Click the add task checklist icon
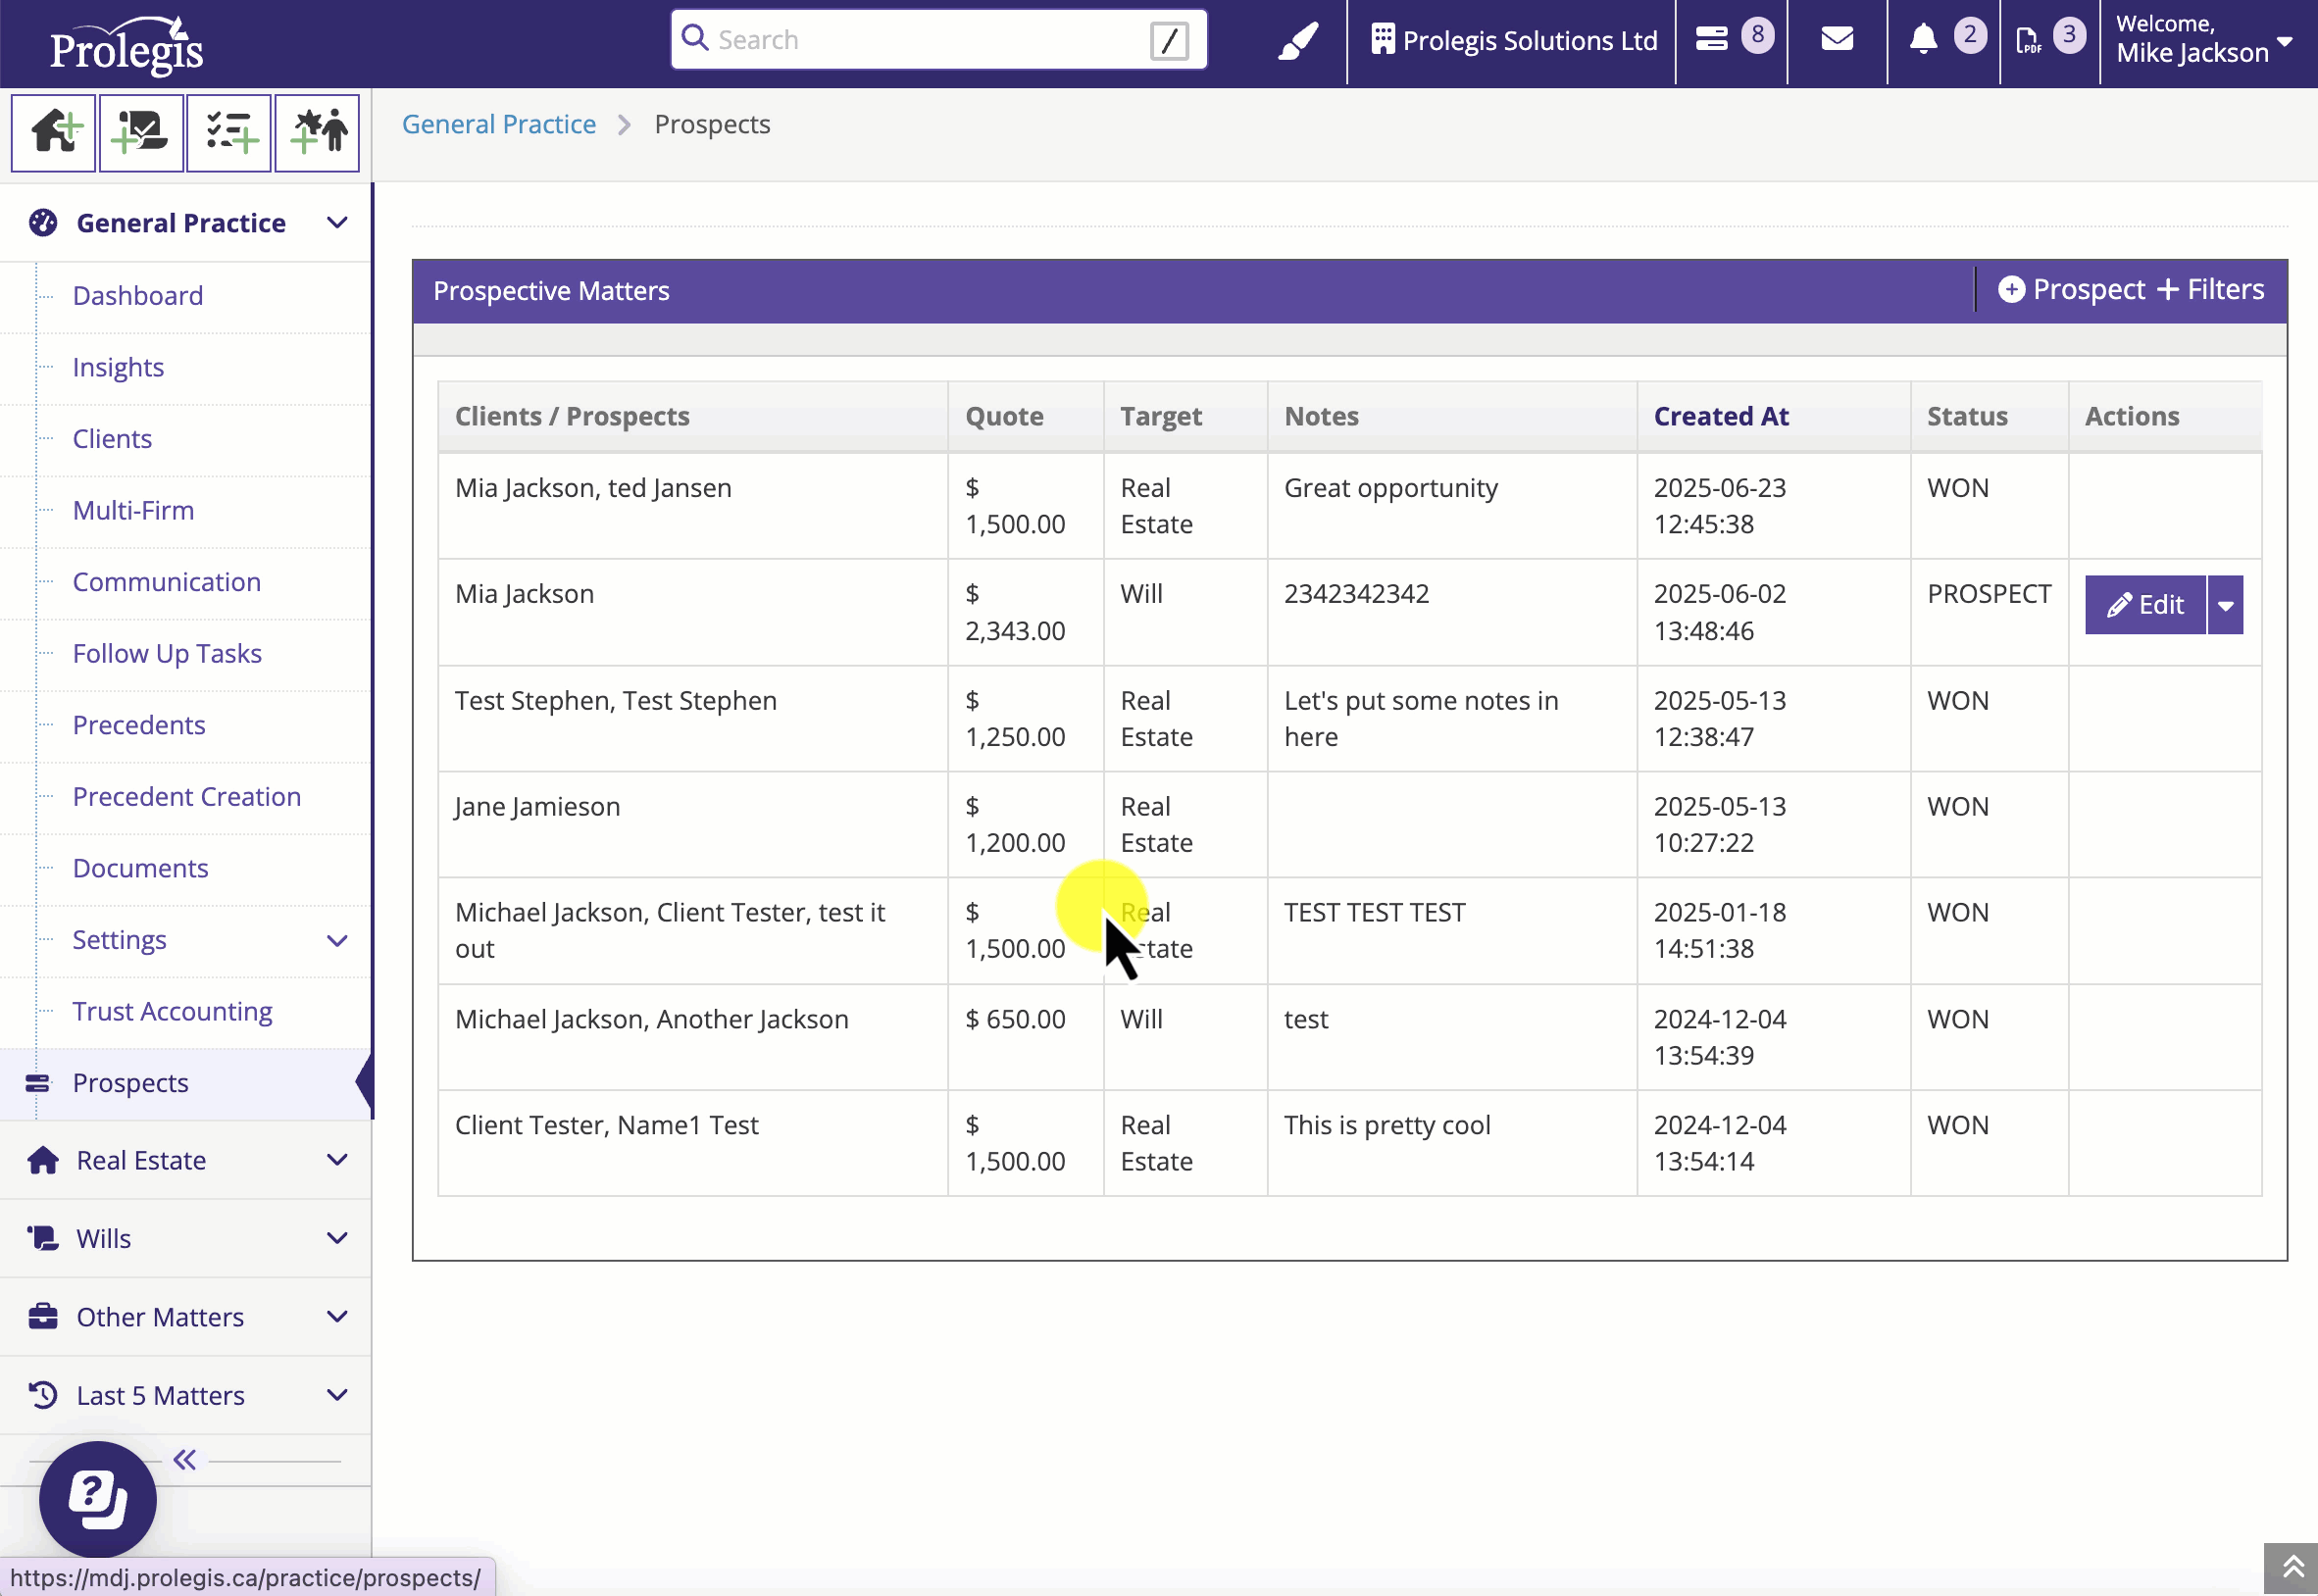 (x=229, y=132)
